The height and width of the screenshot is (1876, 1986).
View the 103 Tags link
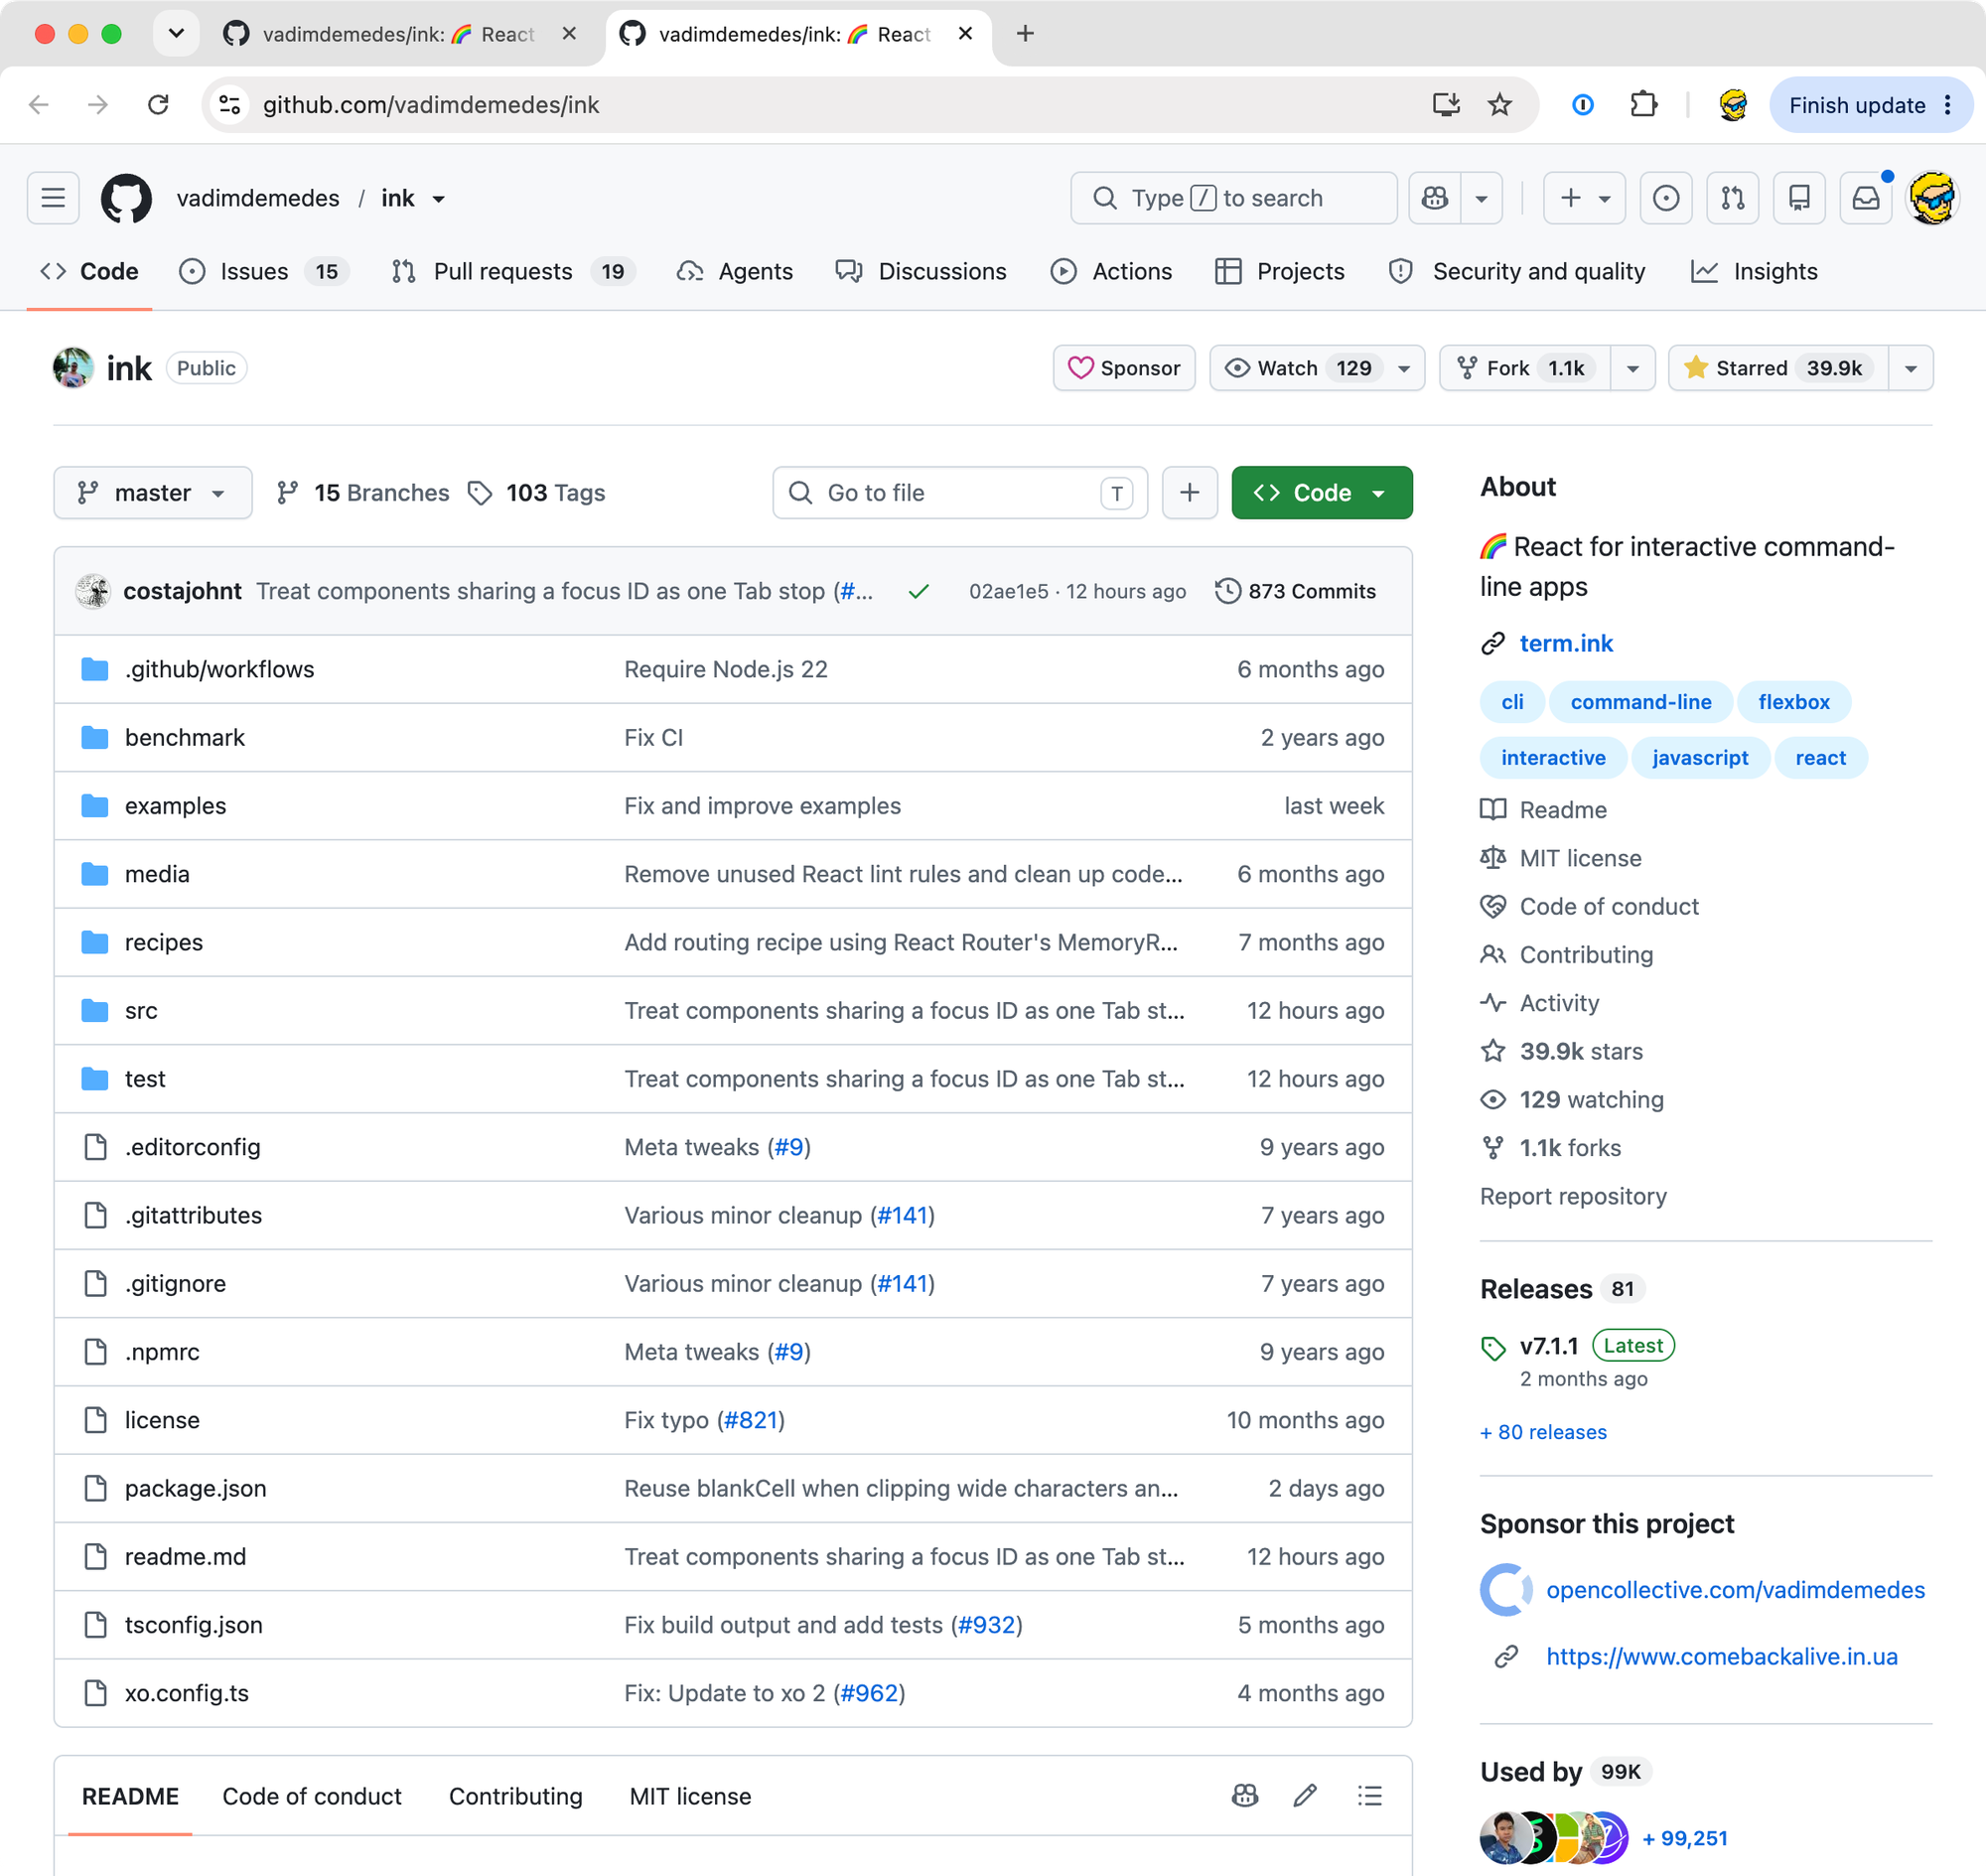538,492
